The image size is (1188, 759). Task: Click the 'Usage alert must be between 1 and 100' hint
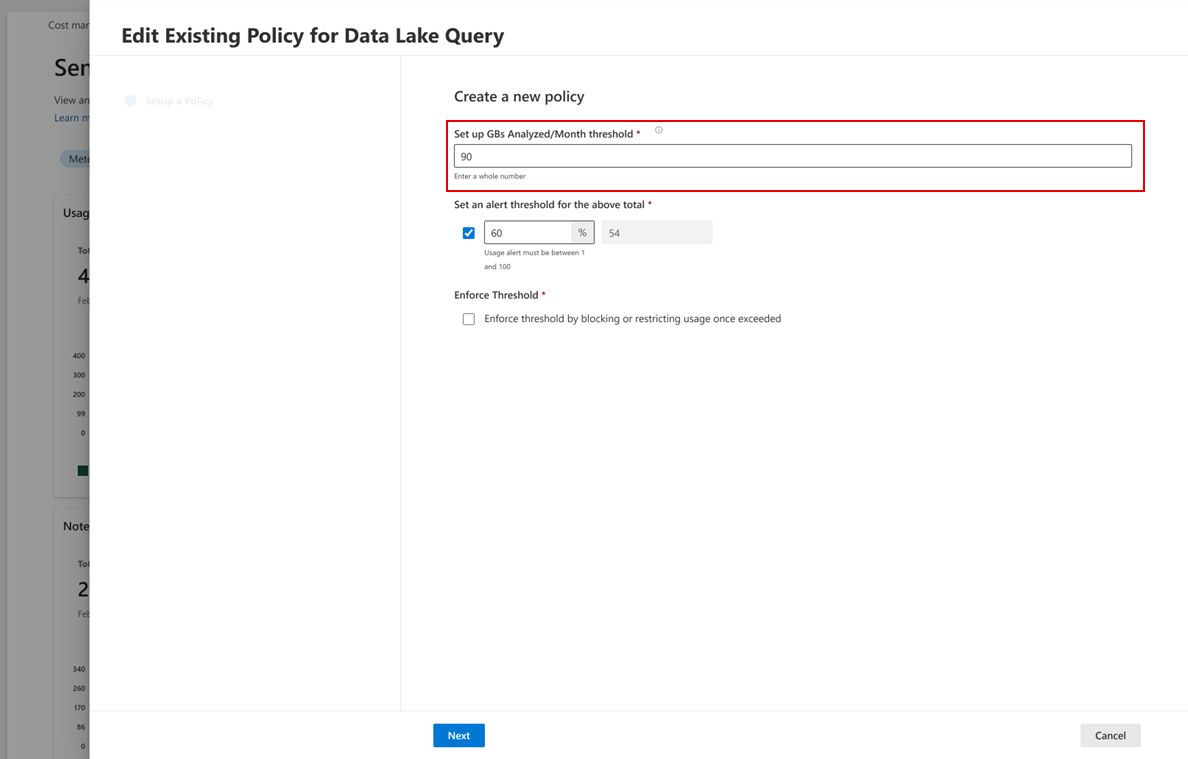pos(534,260)
